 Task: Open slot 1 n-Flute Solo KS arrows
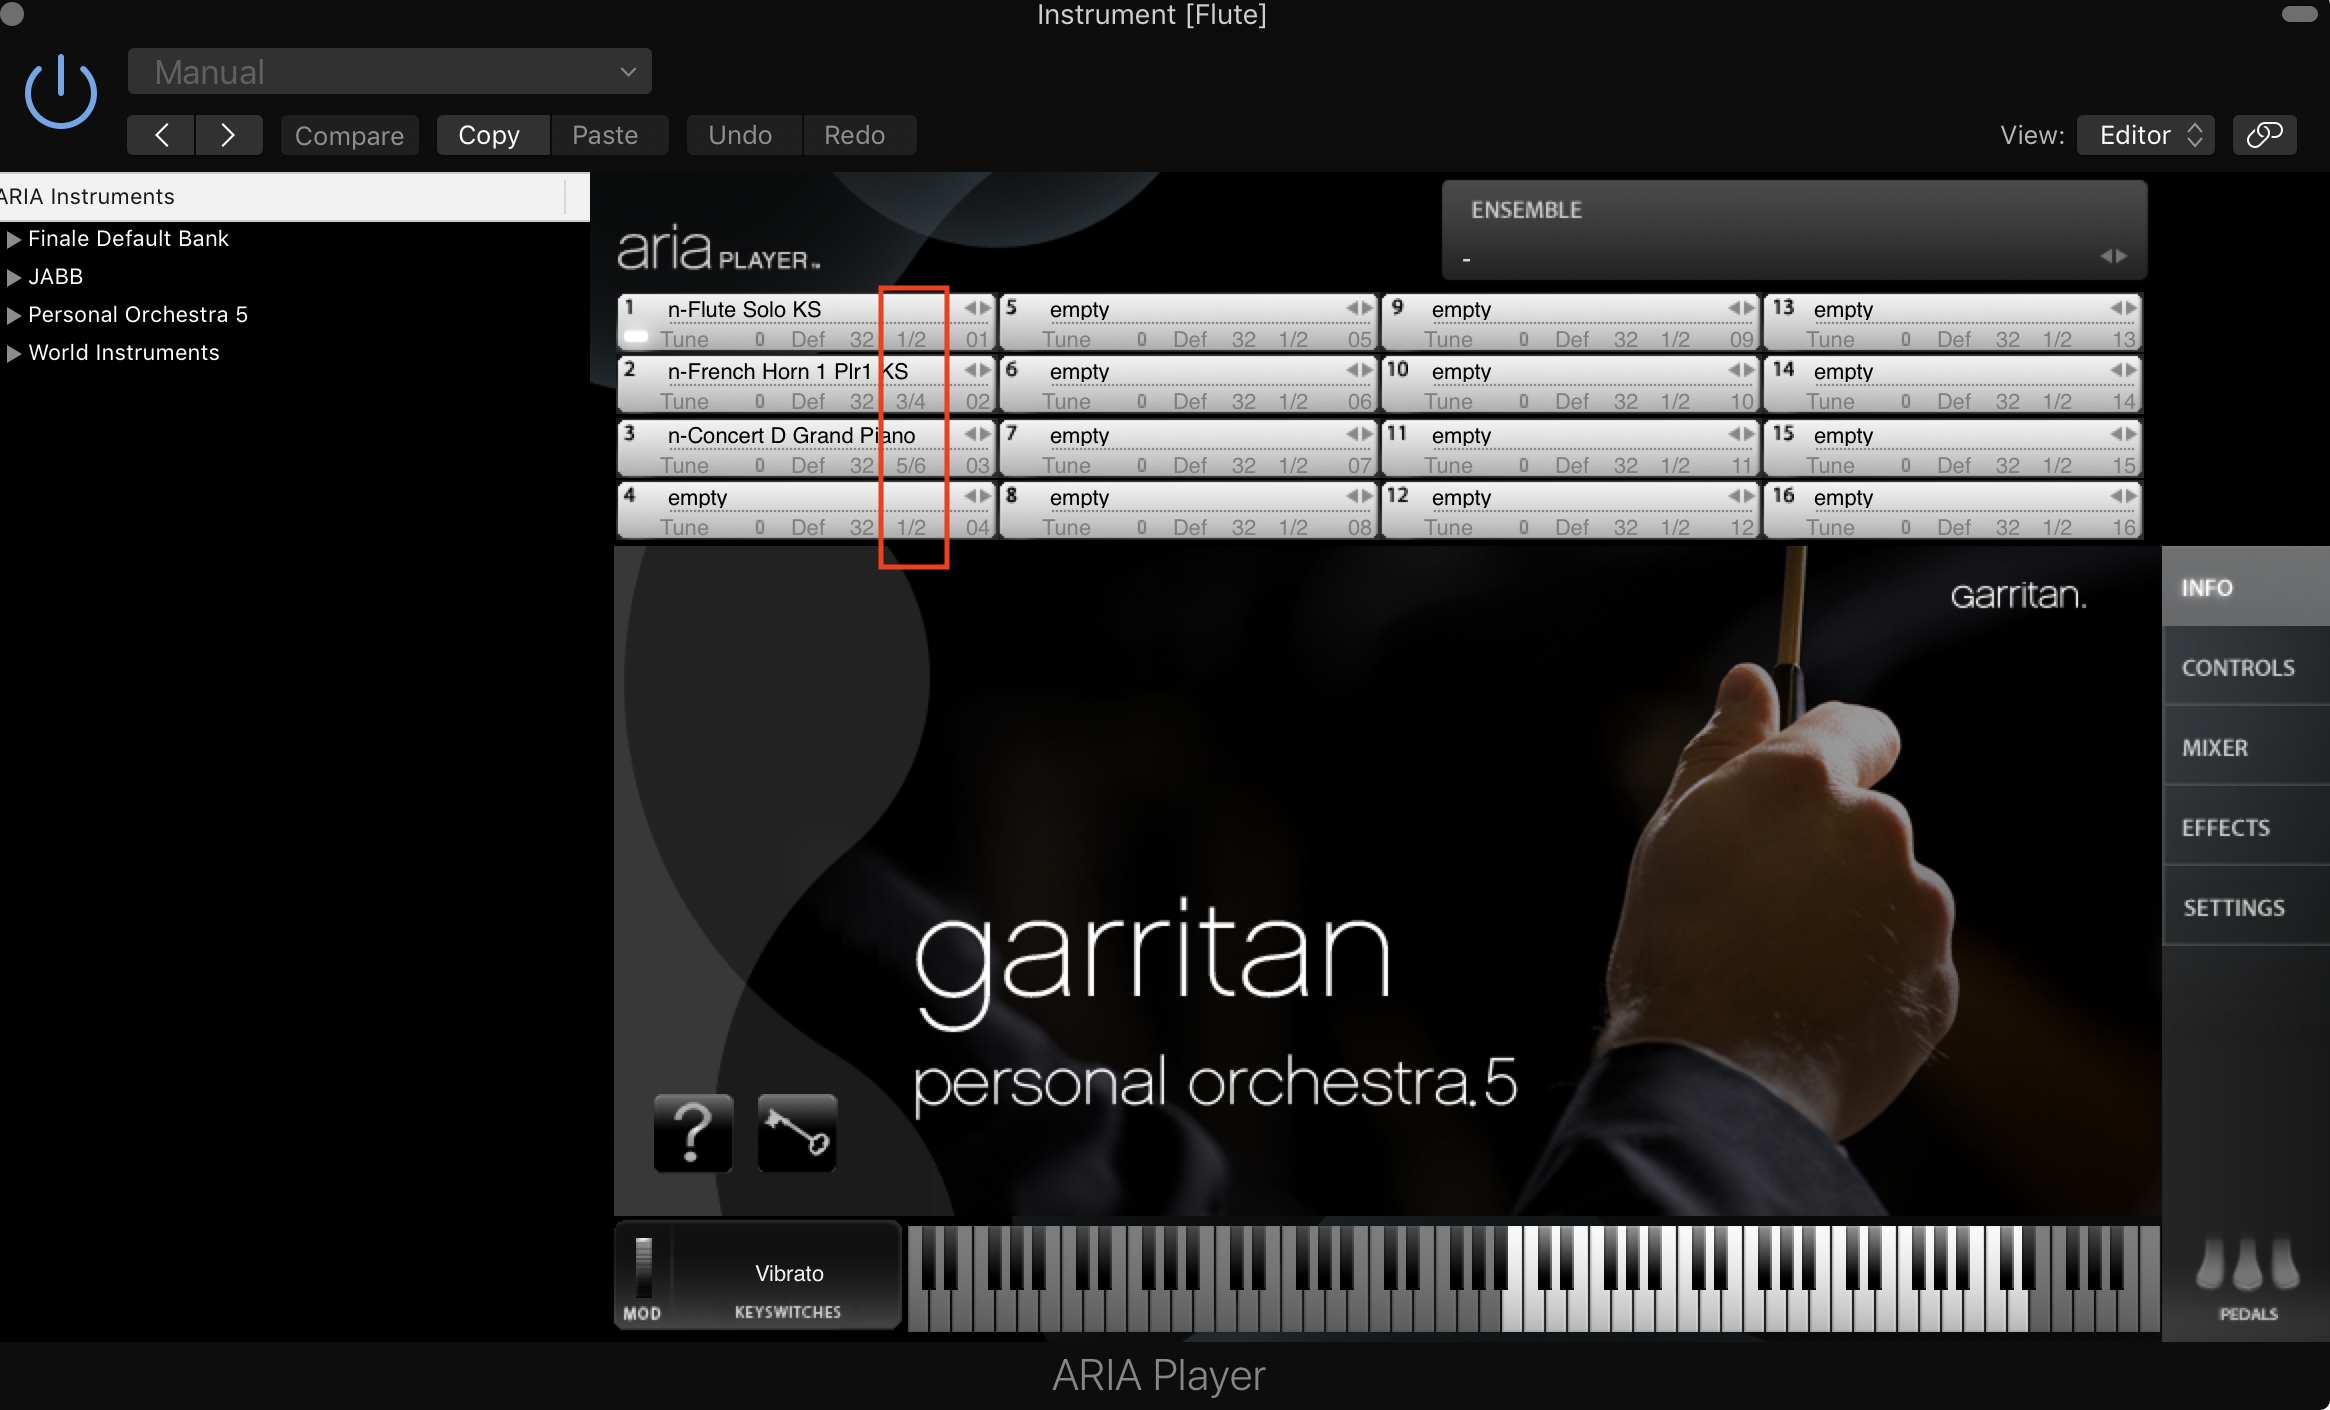point(977,308)
